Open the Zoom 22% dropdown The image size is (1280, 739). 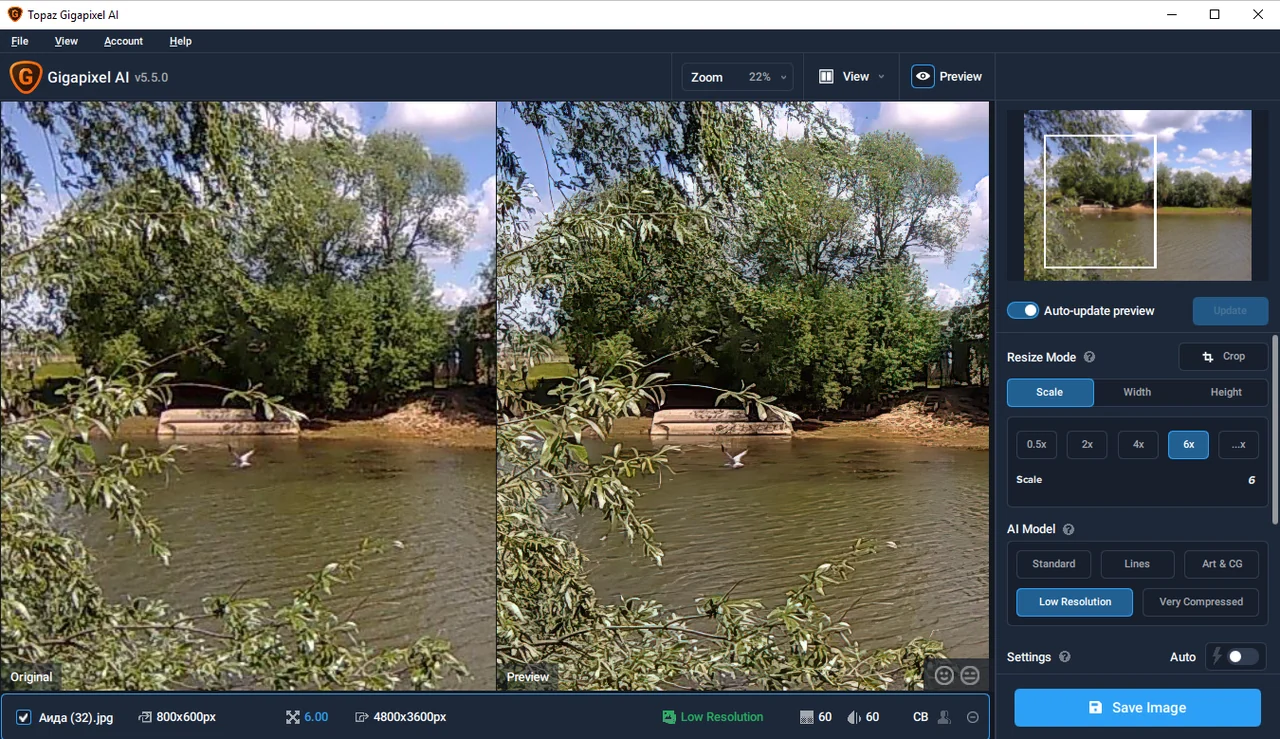(738, 77)
